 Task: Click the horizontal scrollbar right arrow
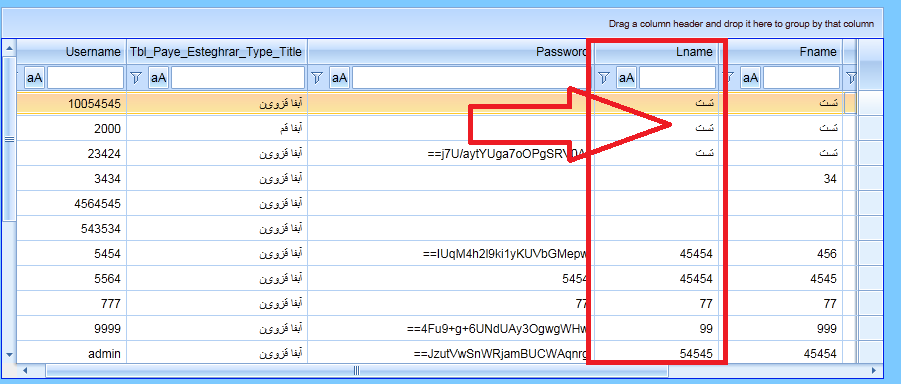click(x=873, y=371)
